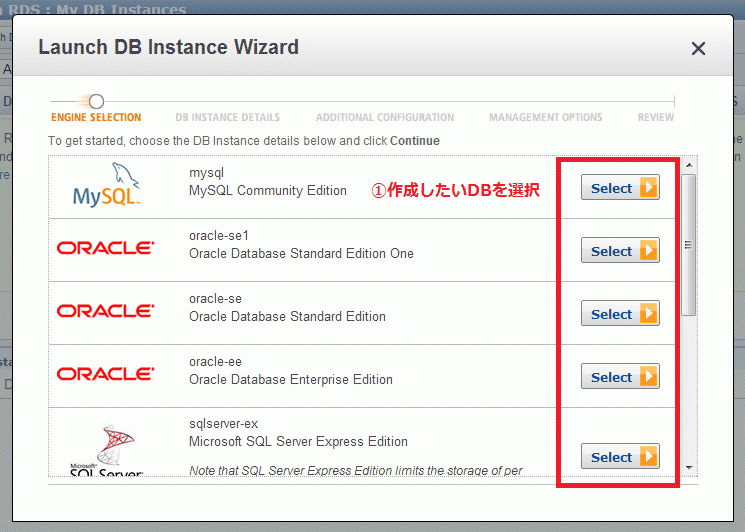
Task: Click the progress circle marker on the wizard step line
Action: pos(96,101)
